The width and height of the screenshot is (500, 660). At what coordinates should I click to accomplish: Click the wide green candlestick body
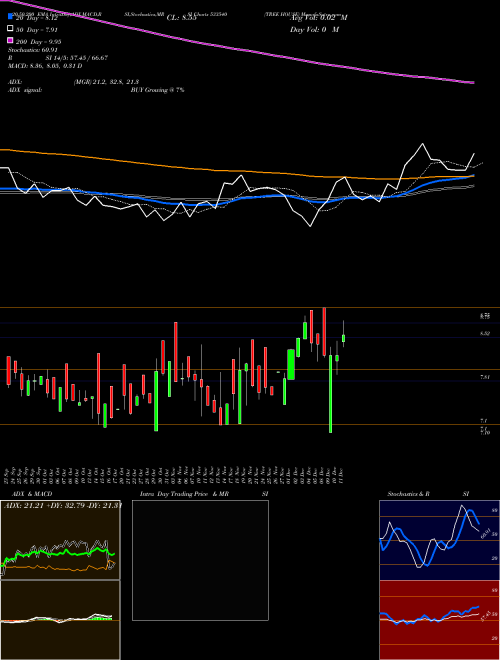click(291, 365)
